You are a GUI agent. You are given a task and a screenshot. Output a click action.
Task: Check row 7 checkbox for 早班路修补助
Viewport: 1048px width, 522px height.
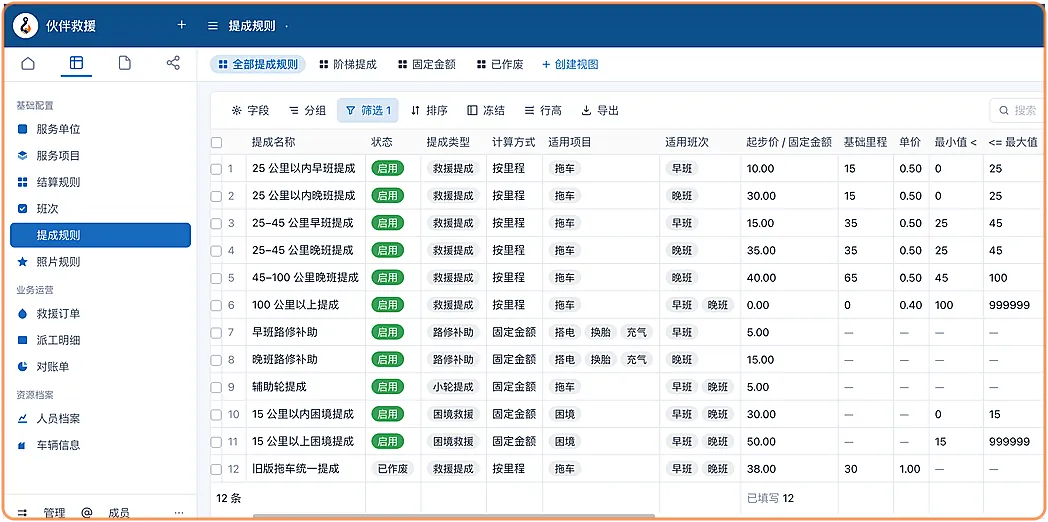216,333
